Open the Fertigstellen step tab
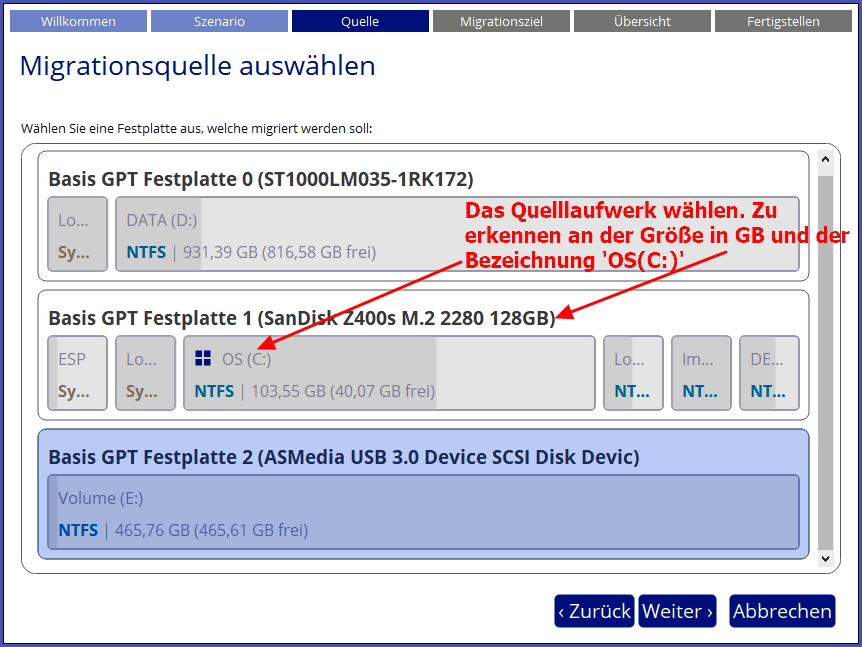The width and height of the screenshot is (862, 647). tap(782, 21)
